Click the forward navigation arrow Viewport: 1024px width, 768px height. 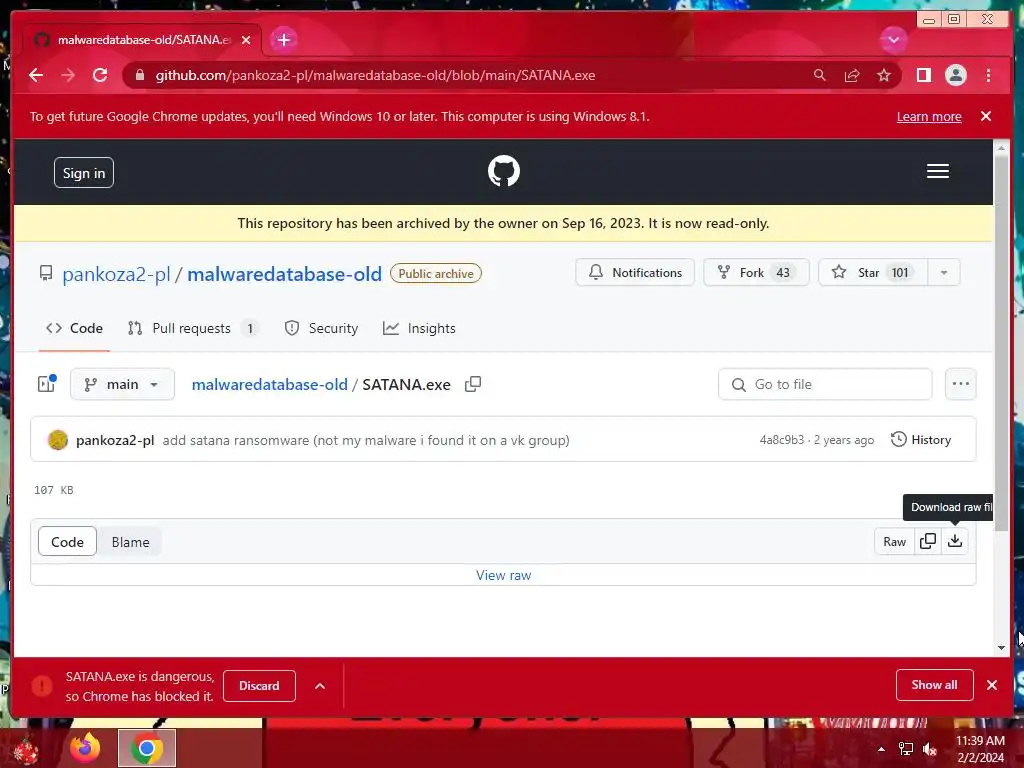click(68, 75)
